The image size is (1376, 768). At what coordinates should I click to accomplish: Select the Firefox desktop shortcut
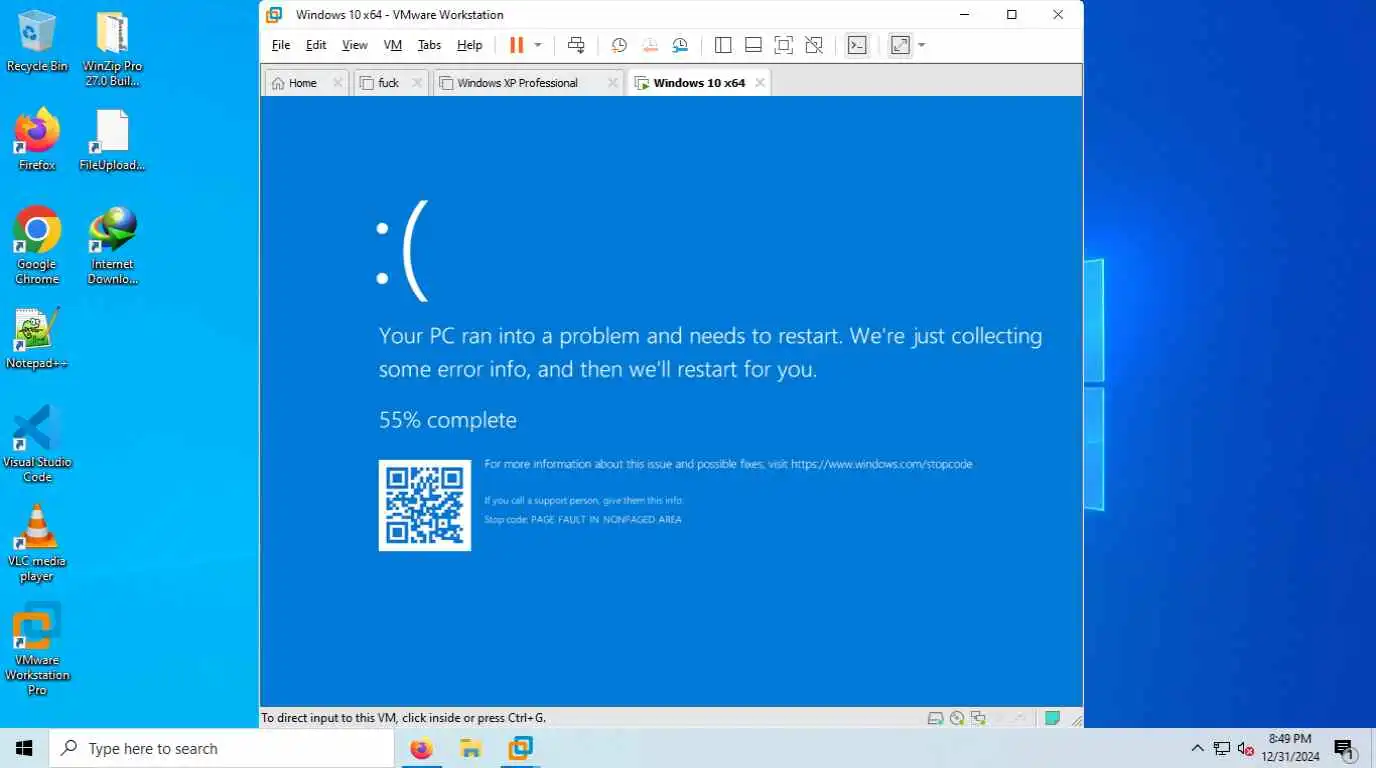click(x=37, y=140)
